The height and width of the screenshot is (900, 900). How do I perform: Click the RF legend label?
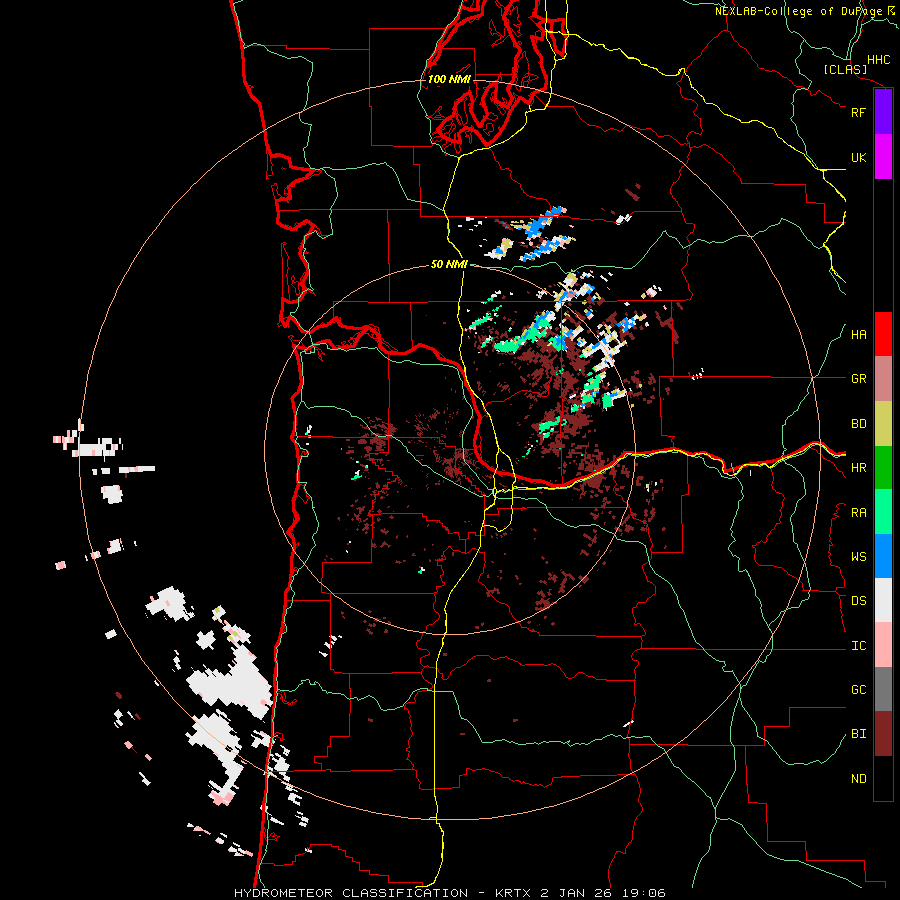click(x=858, y=112)
